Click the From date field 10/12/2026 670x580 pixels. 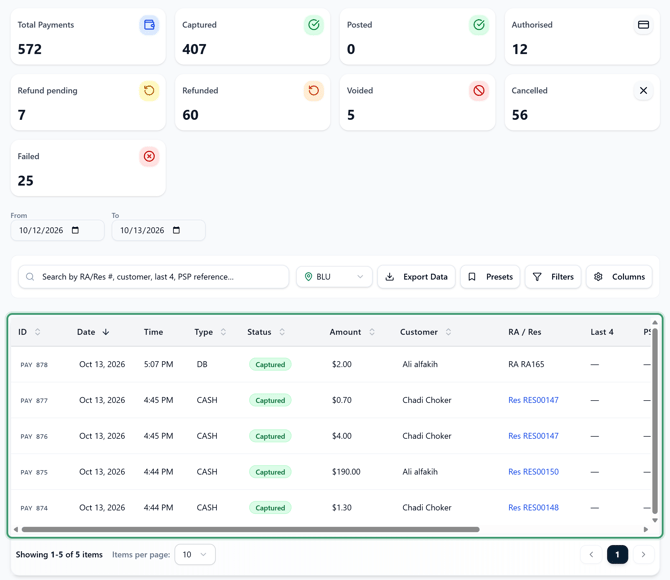point(57,230)
